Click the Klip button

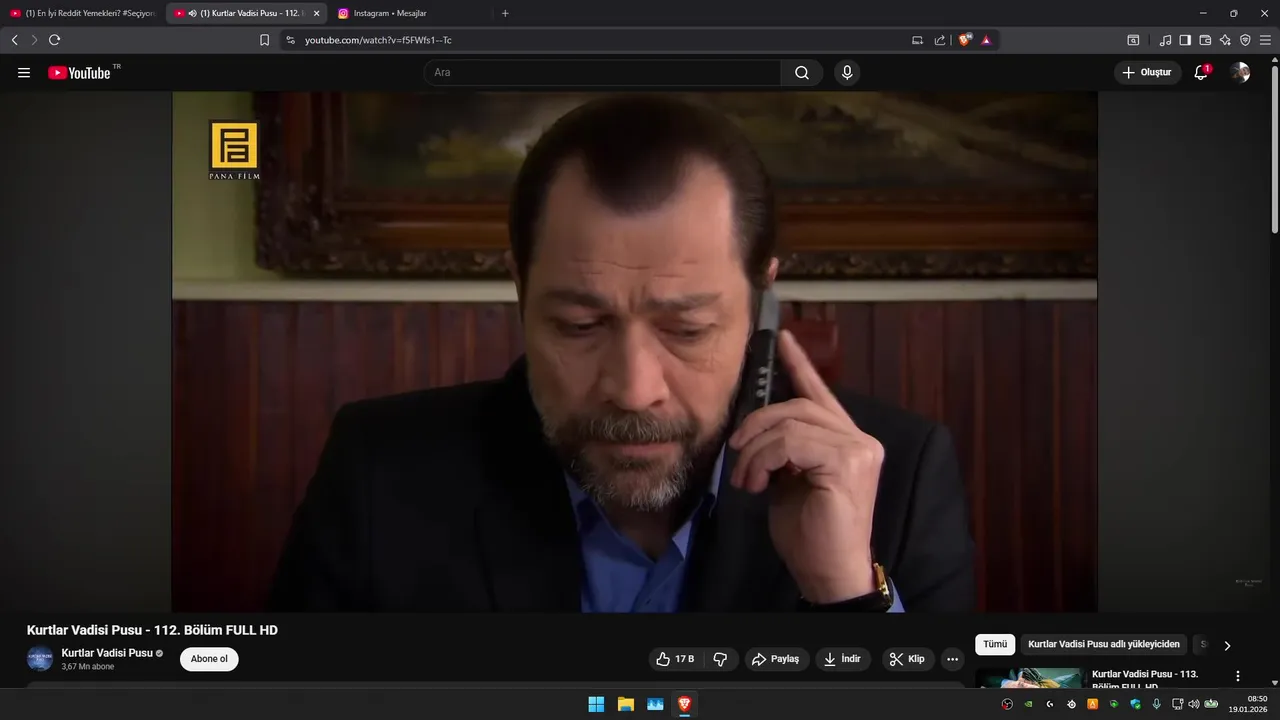click(x=908, y=659)
